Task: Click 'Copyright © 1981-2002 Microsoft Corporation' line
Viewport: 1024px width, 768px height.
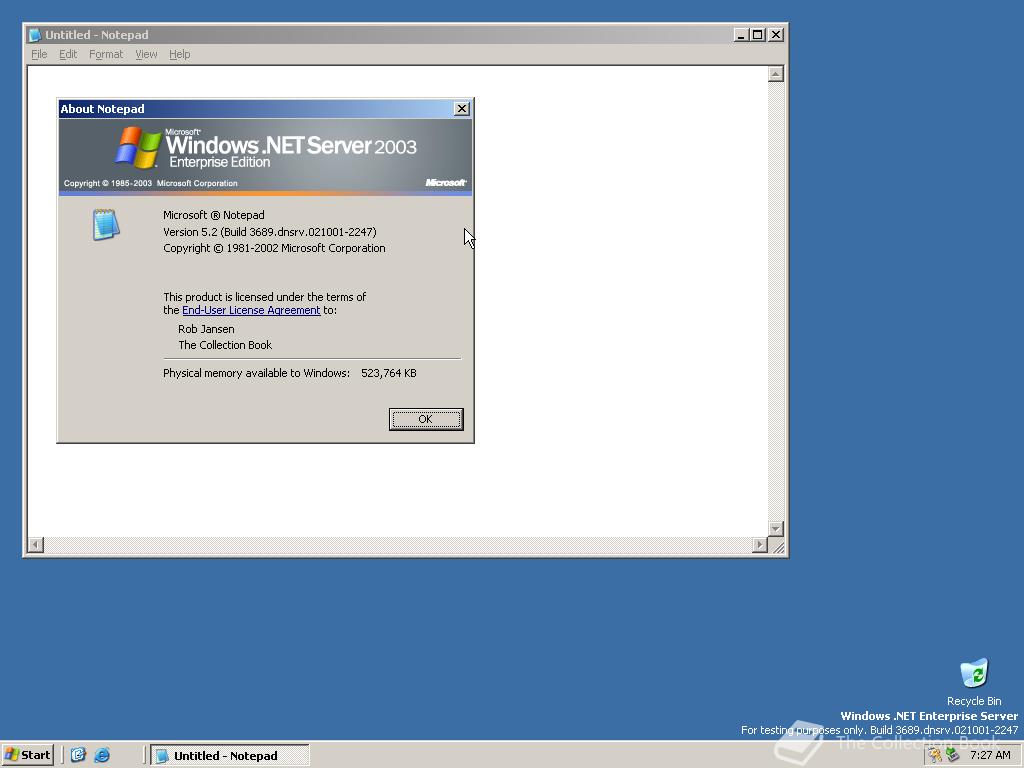Action: click(x=274, y=248)
